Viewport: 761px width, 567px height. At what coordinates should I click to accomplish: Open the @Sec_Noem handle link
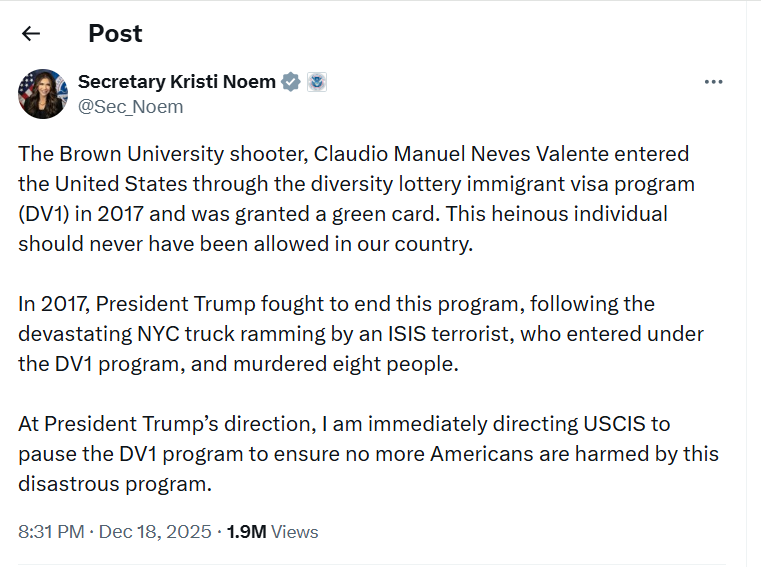[x=130, y=106]
